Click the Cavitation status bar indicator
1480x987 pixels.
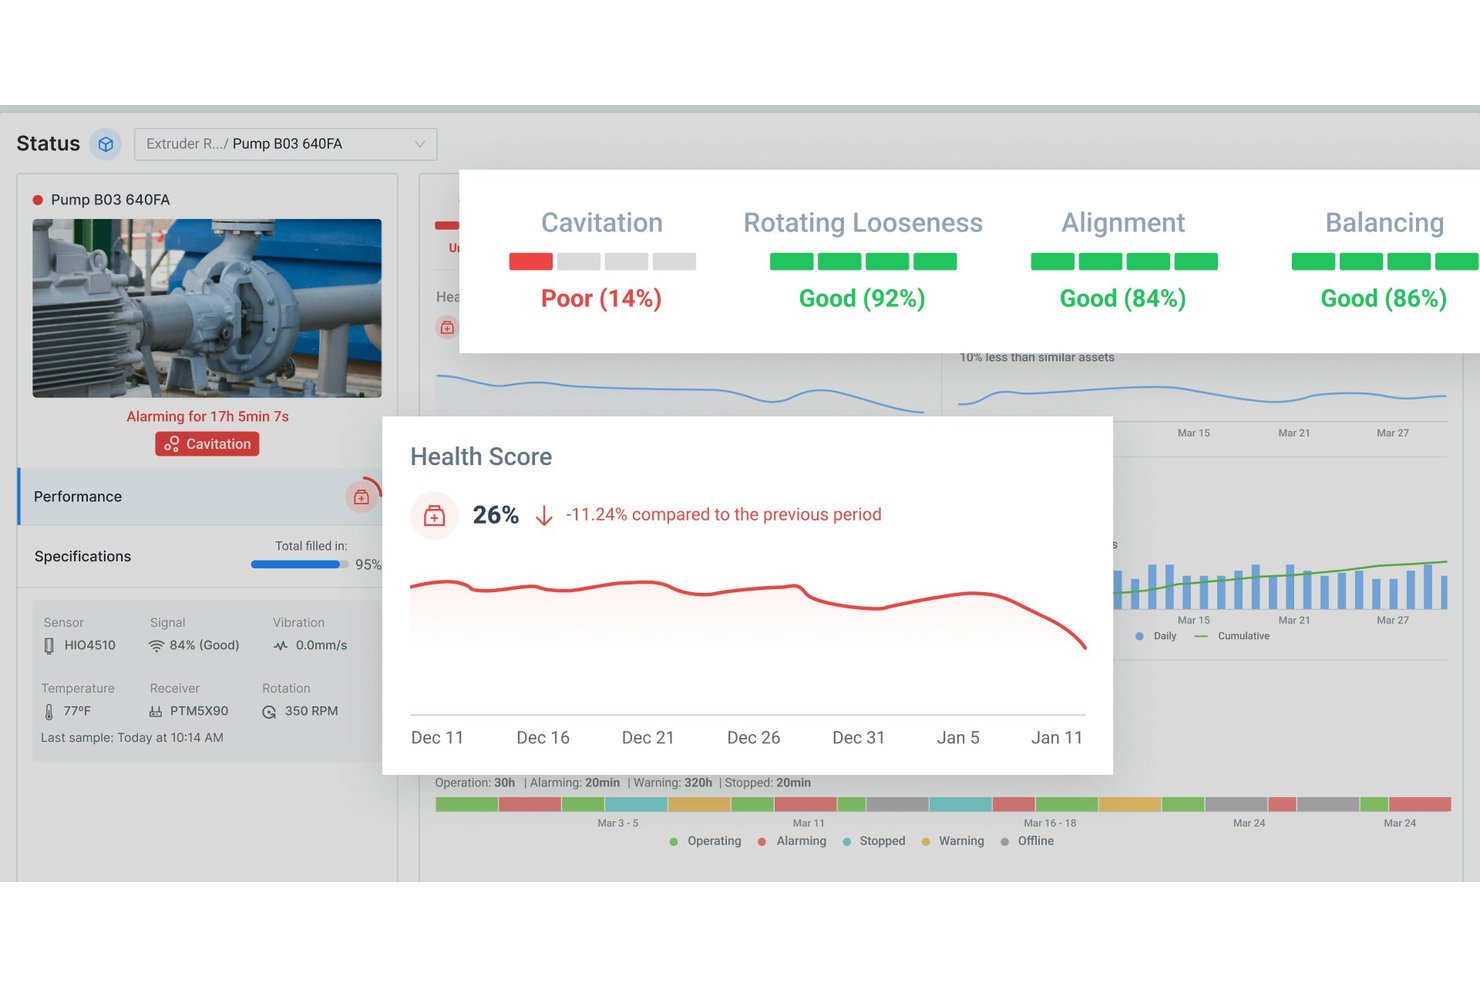[x=602, y=262]
